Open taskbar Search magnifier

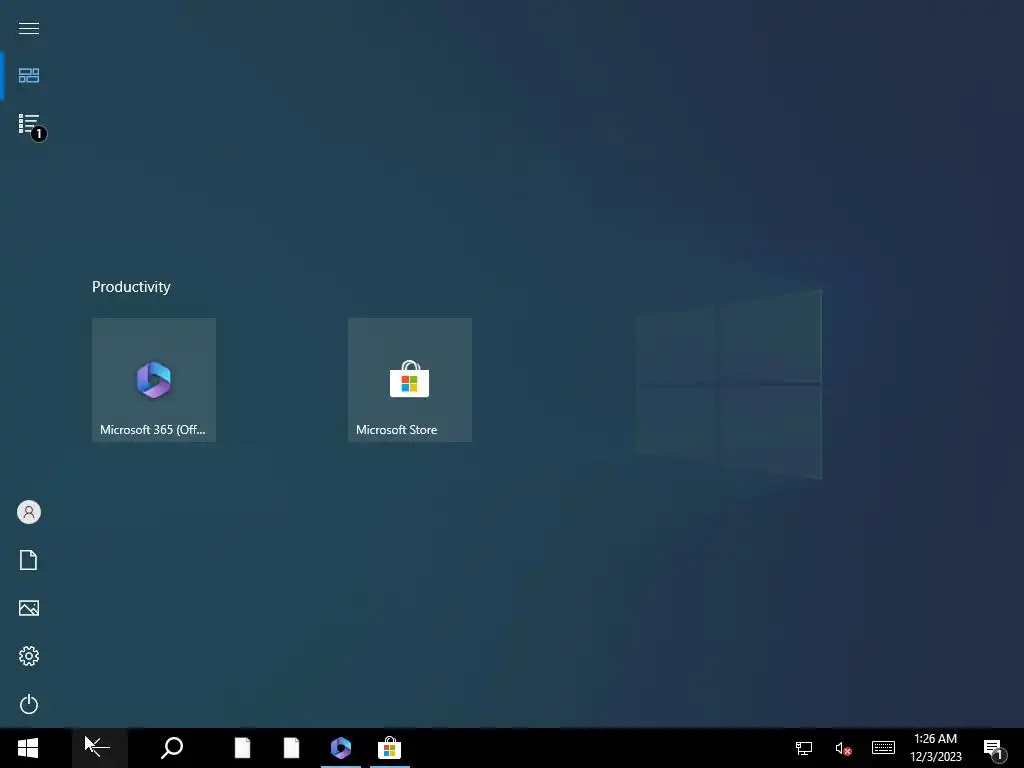point(172,748)
